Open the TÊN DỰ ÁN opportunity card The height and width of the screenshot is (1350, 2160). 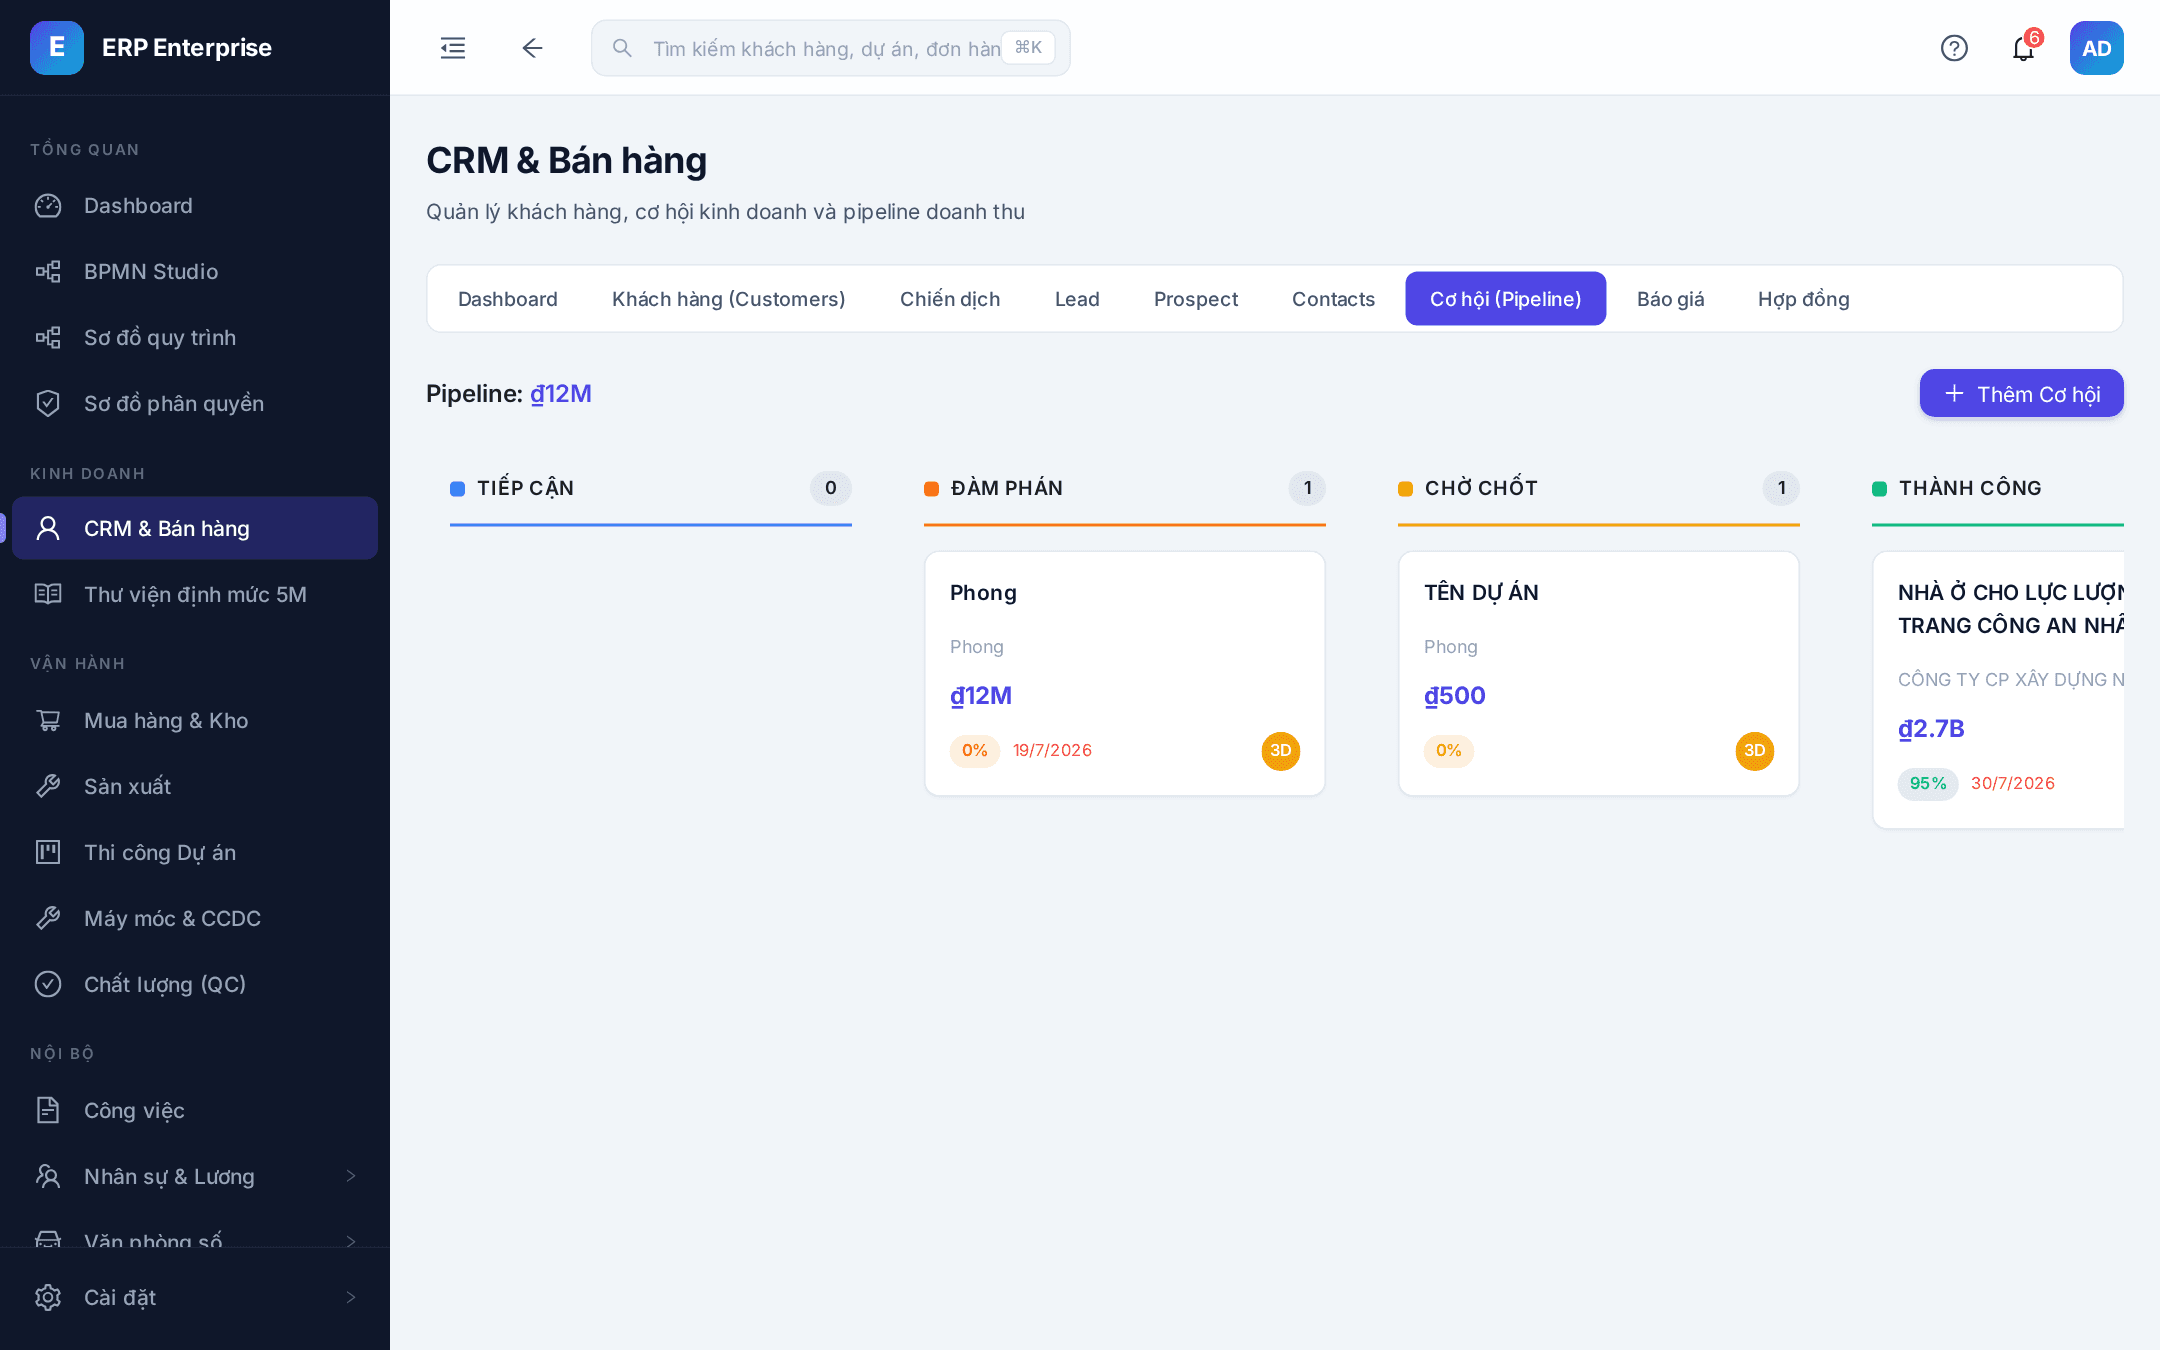[1598, 674]
